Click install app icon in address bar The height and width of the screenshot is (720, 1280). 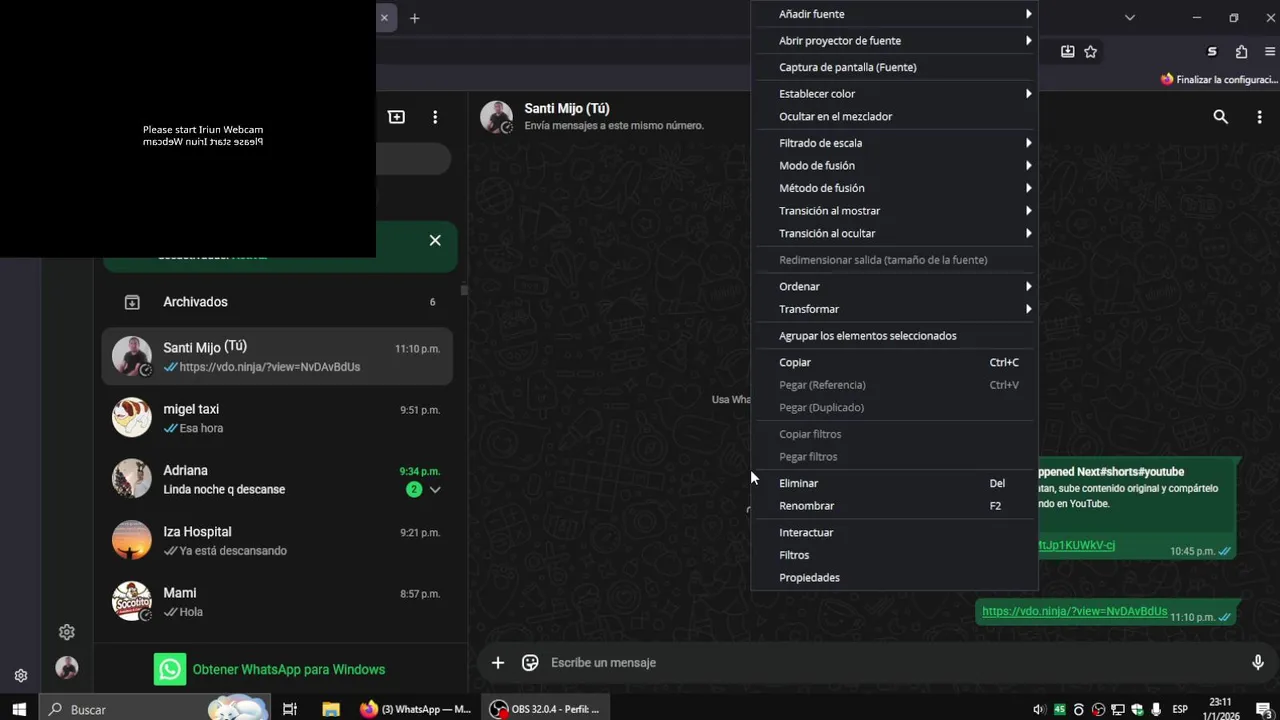tap(1067, 51)
